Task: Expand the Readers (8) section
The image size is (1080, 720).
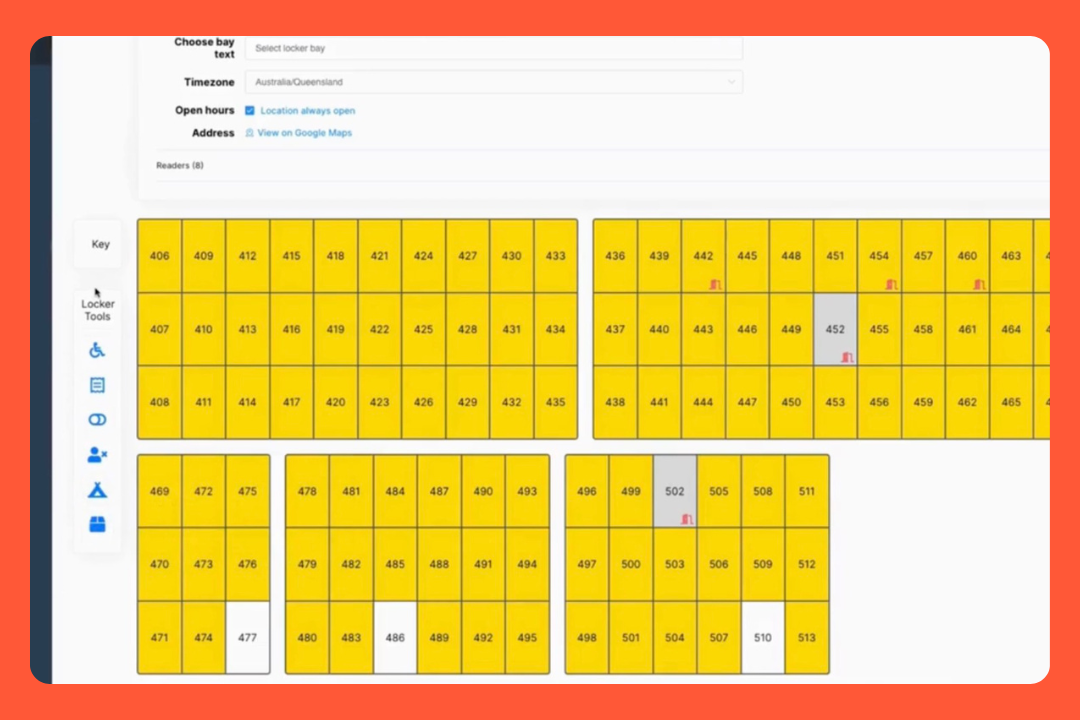Action: [180, 165]
